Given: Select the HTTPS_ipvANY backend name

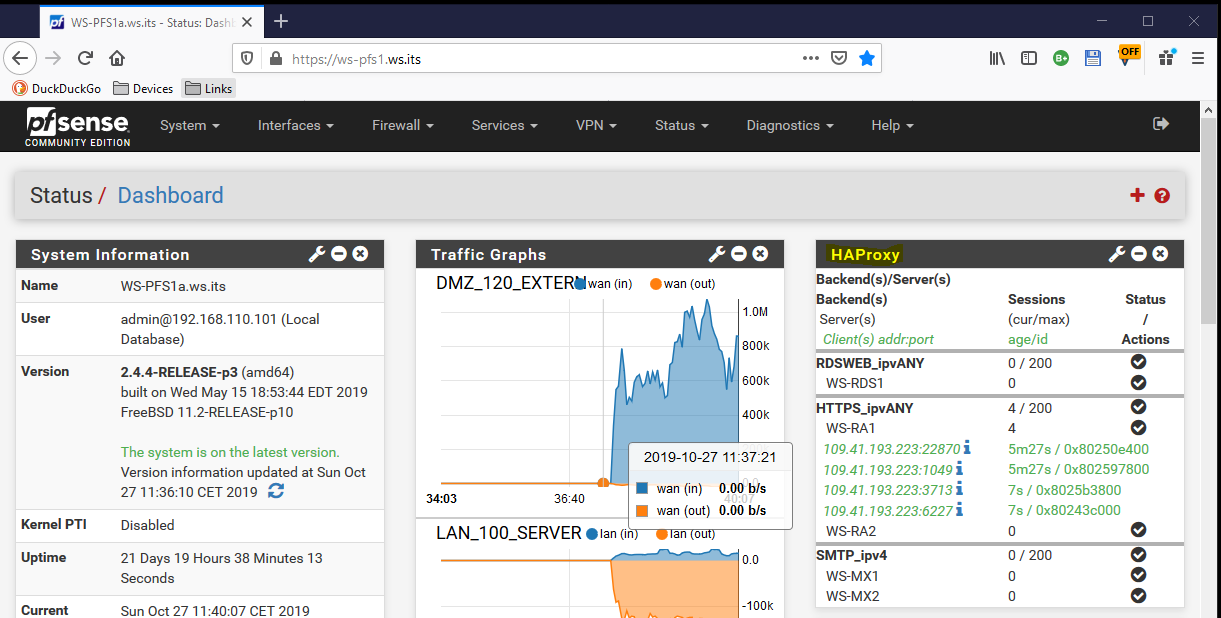Looking at the screenshot, I should [864, 408].
